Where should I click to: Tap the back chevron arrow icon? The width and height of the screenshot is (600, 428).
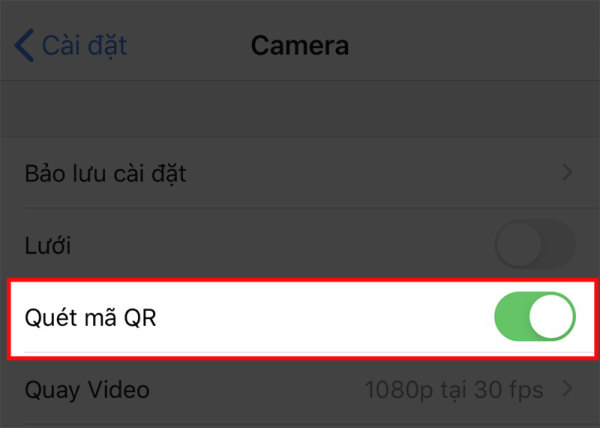click(23, 45)
